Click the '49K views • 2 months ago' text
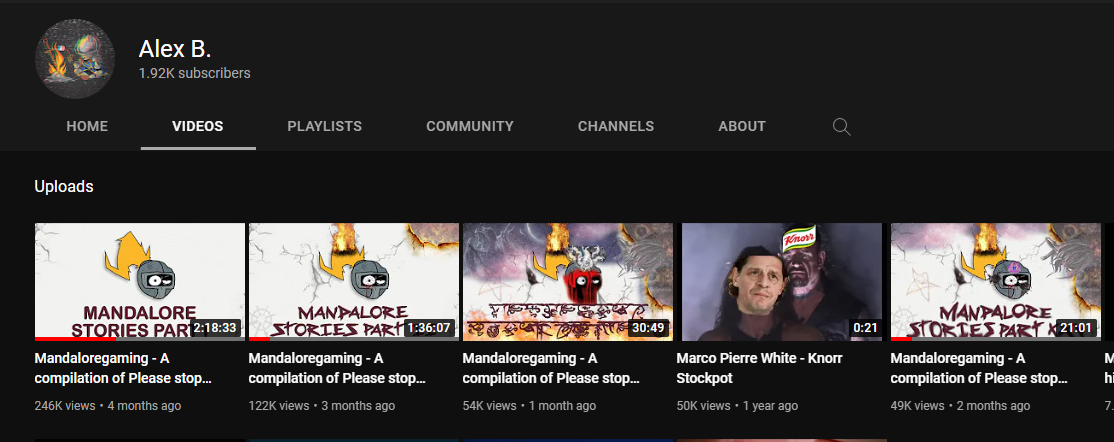The height and width of the screenshot is (442, 1114). [x=961, y=406]
